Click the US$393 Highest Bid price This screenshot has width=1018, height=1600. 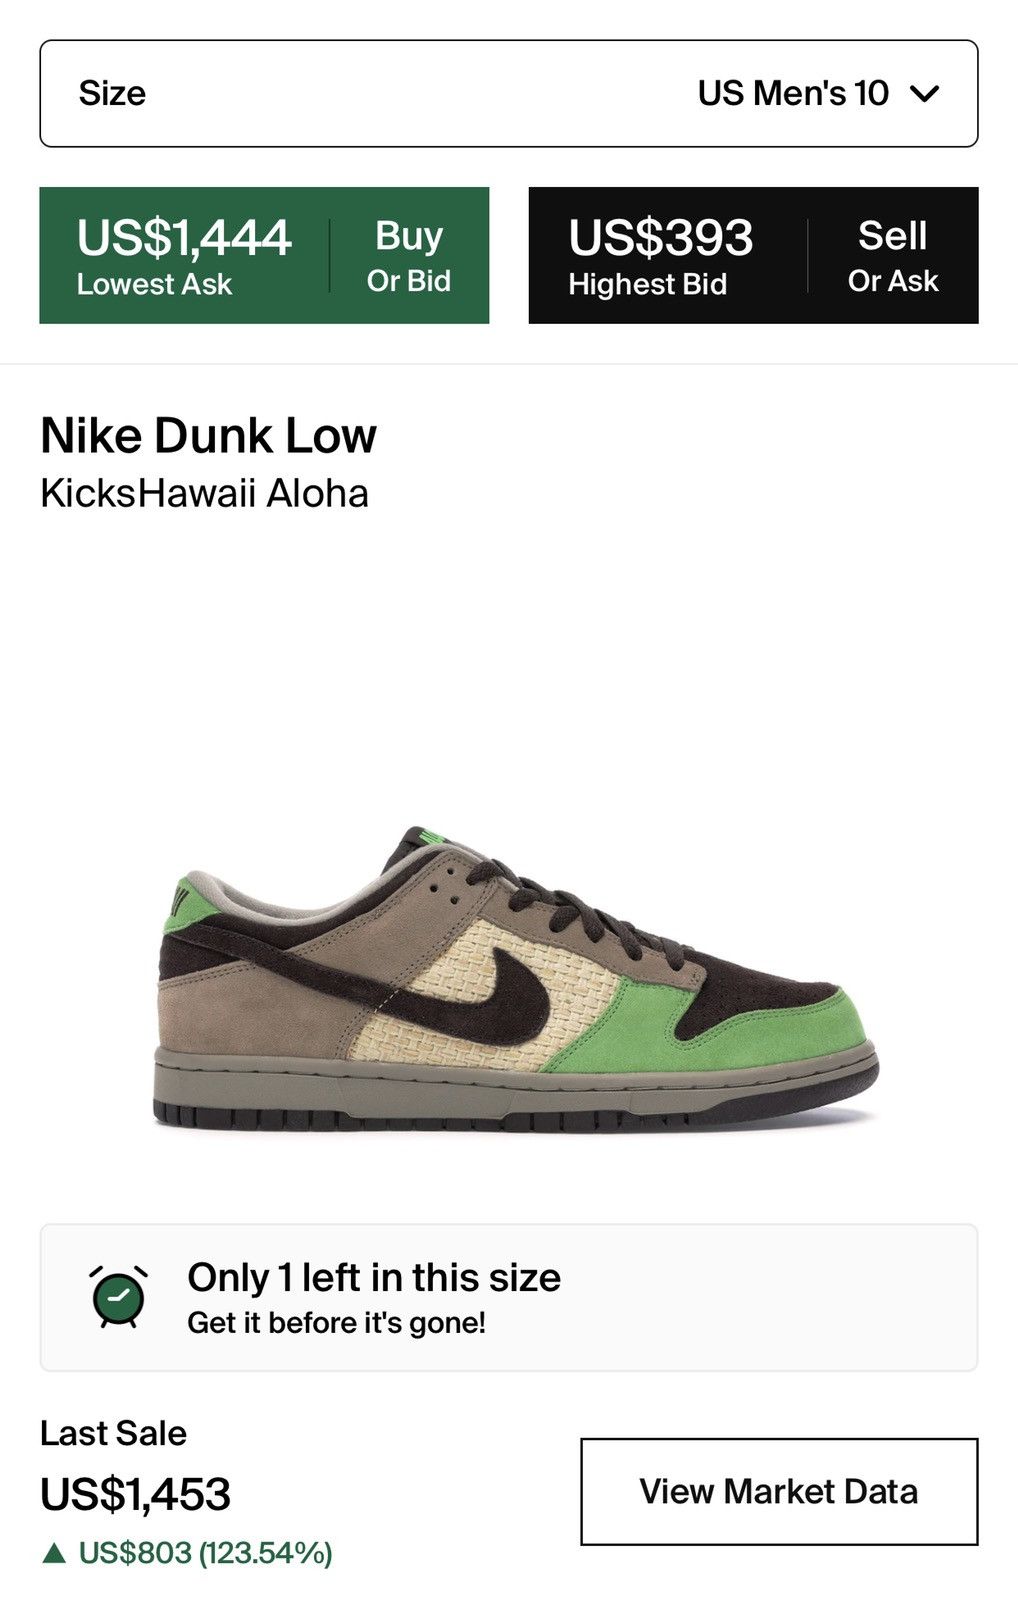(660, 238)
